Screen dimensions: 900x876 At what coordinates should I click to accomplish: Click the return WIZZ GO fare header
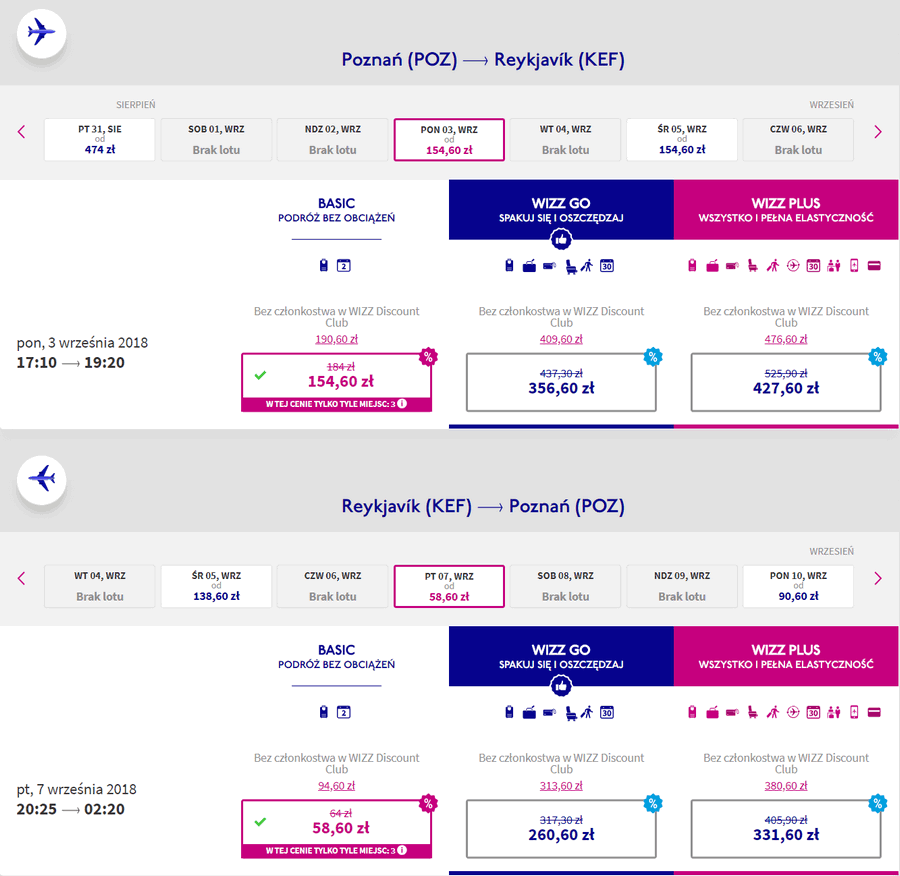click(561, 656)
